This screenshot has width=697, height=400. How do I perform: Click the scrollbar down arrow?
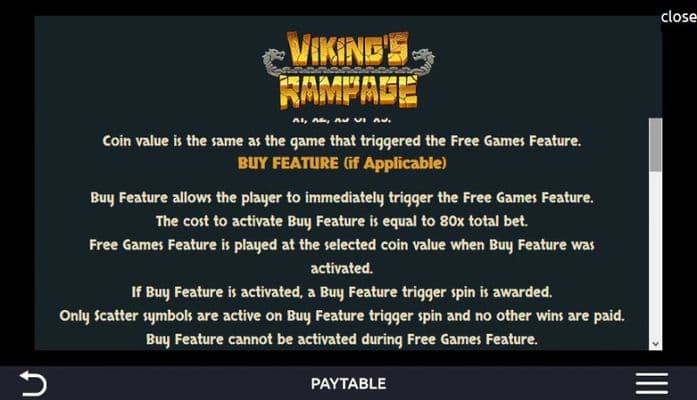coord(655,344)
